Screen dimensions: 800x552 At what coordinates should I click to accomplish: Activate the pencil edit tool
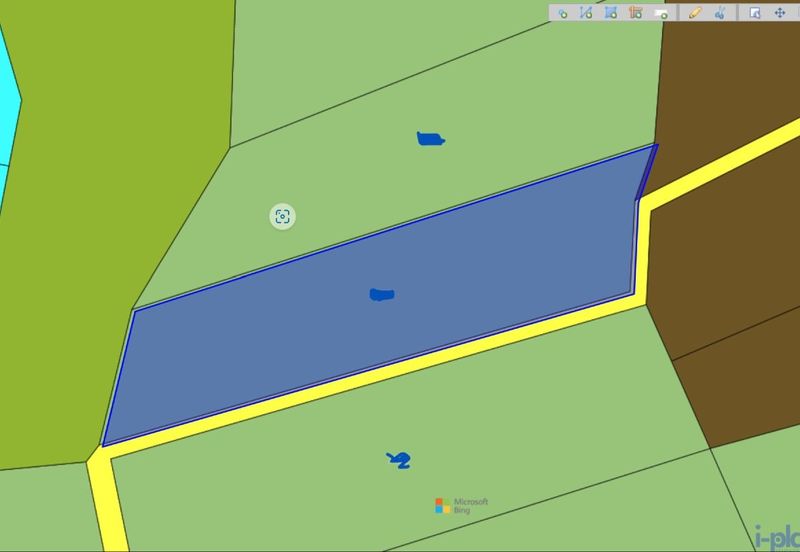click(695, 13)
